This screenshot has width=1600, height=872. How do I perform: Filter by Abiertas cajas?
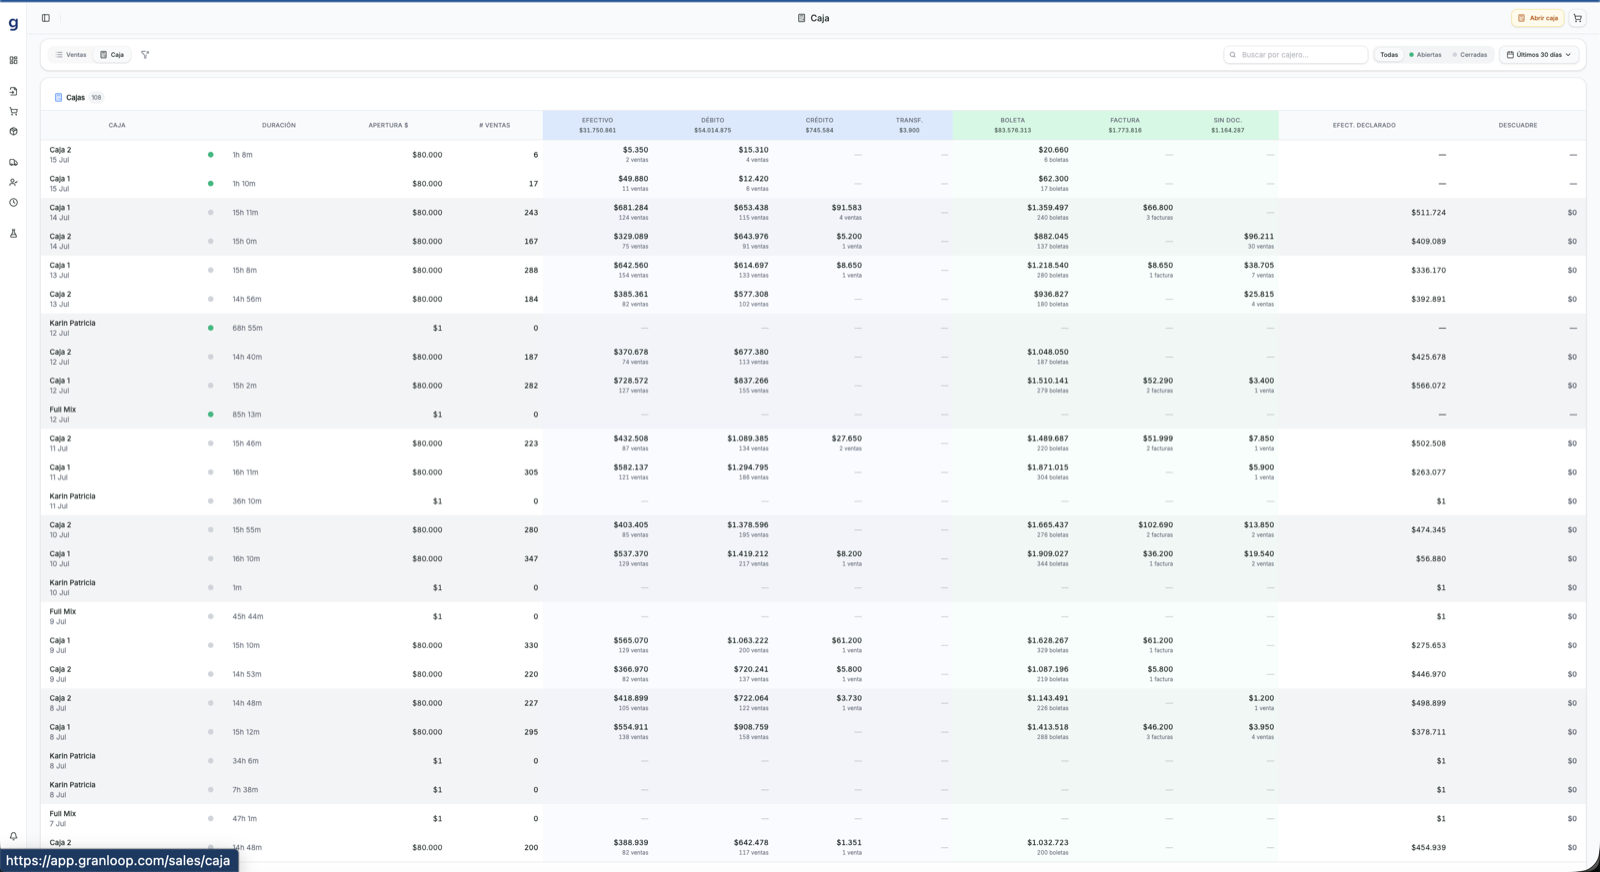point(1425,55)
